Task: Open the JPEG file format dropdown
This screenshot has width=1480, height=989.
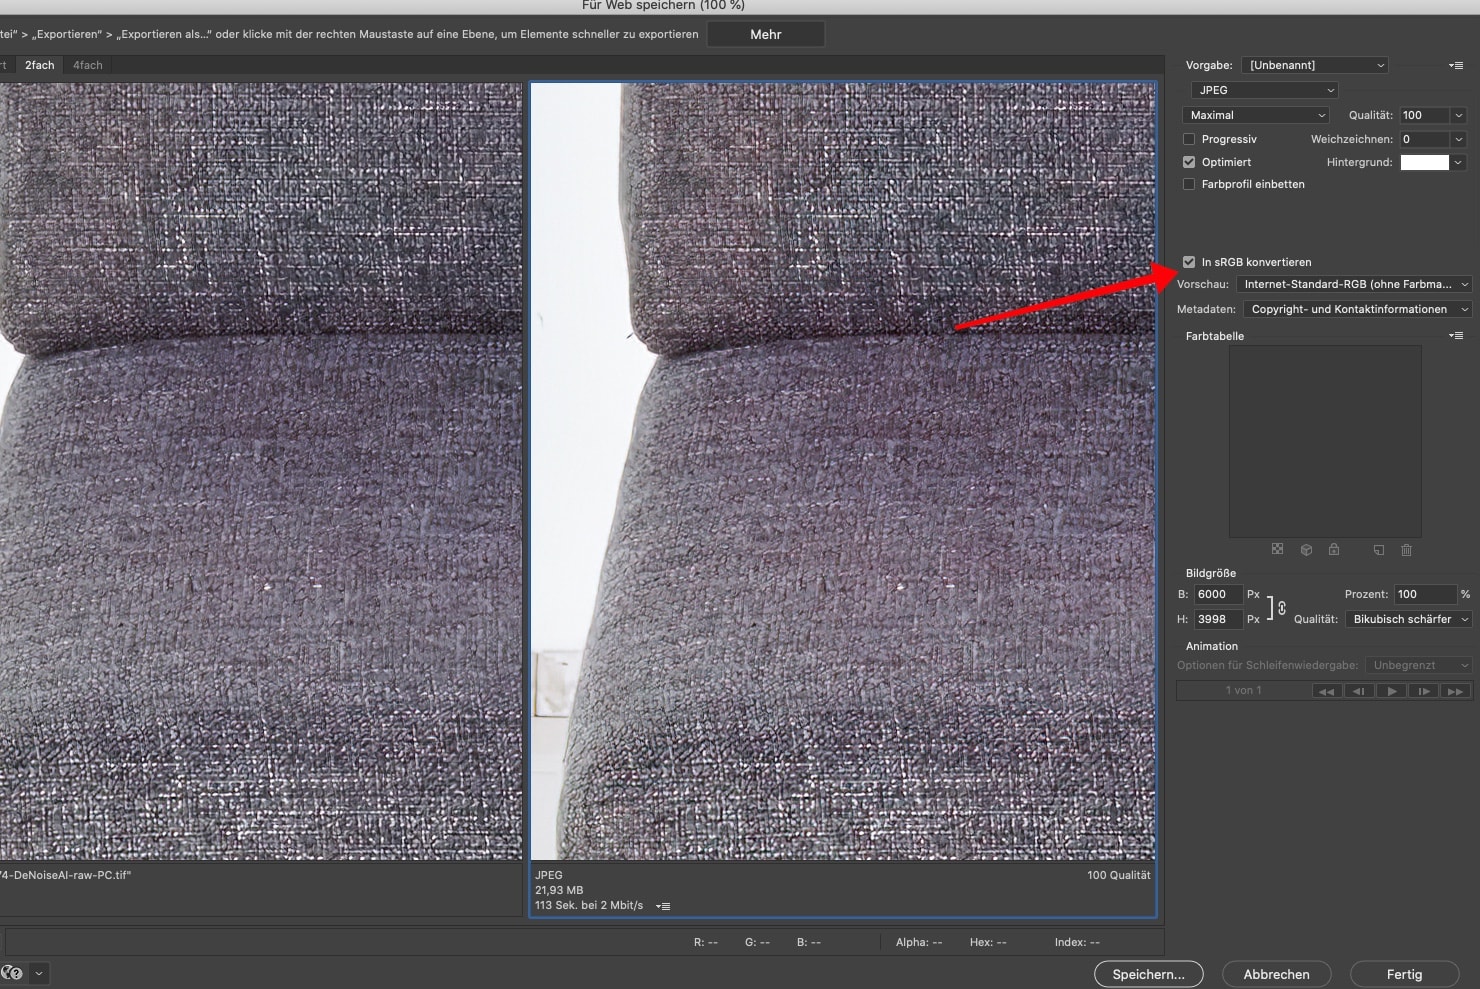Action: coord(1264,90)
